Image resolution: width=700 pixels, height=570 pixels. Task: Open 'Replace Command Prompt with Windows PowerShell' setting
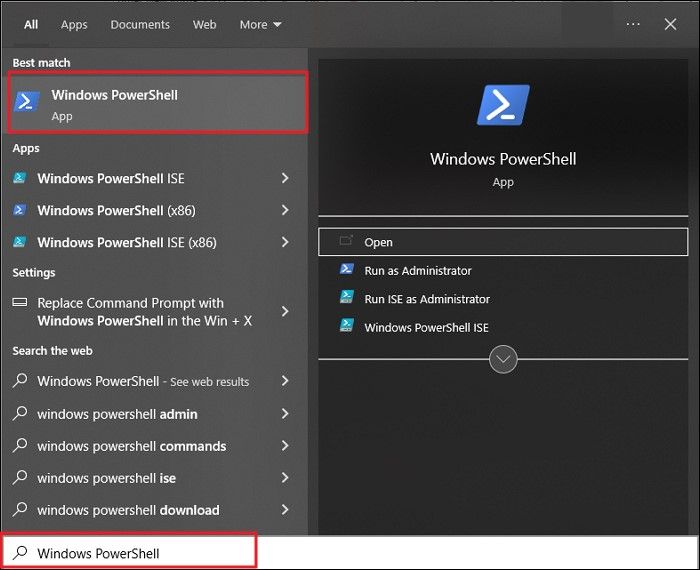145,312
